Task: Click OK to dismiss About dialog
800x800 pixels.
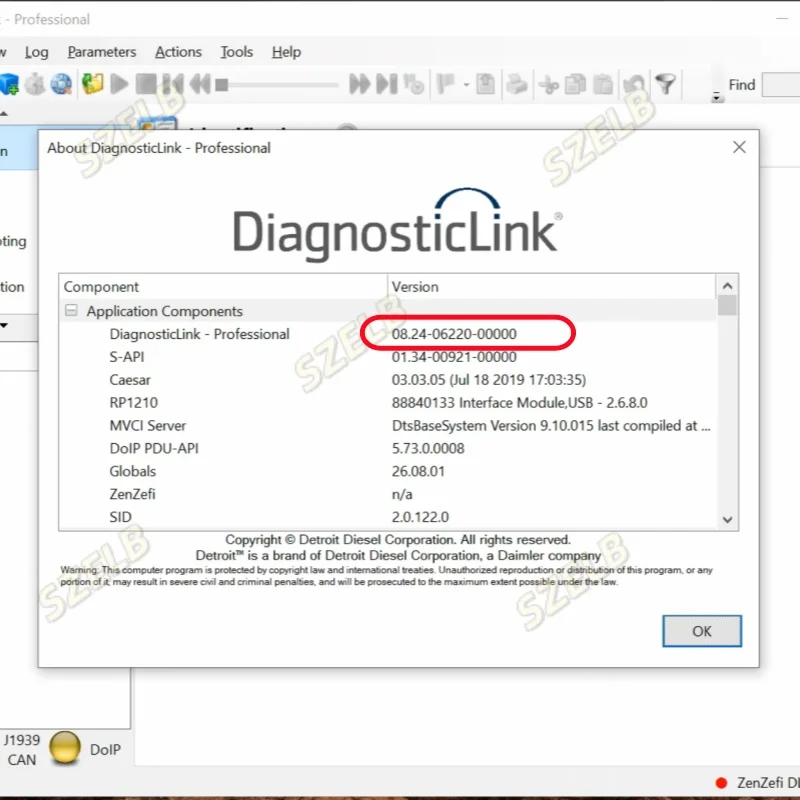Action: point(702,631)
